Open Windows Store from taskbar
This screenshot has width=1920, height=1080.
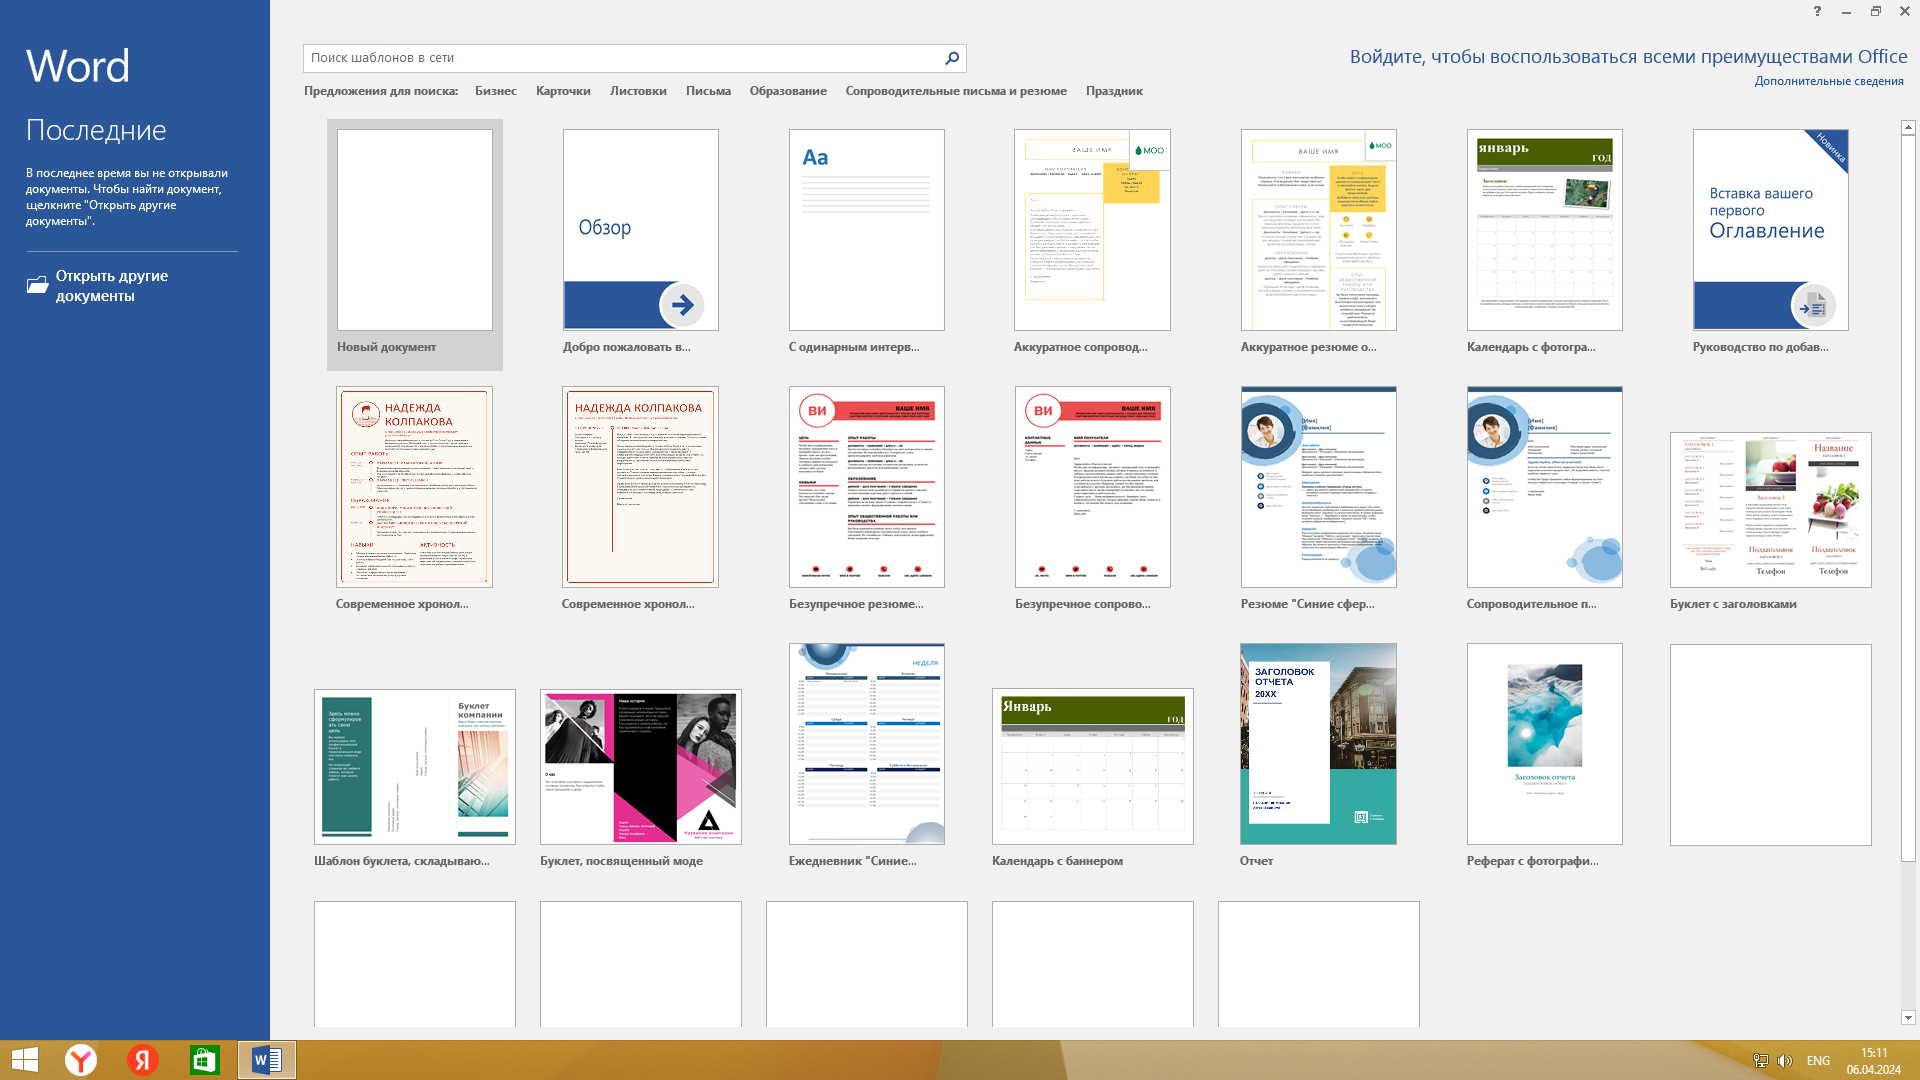[204, 1060]
